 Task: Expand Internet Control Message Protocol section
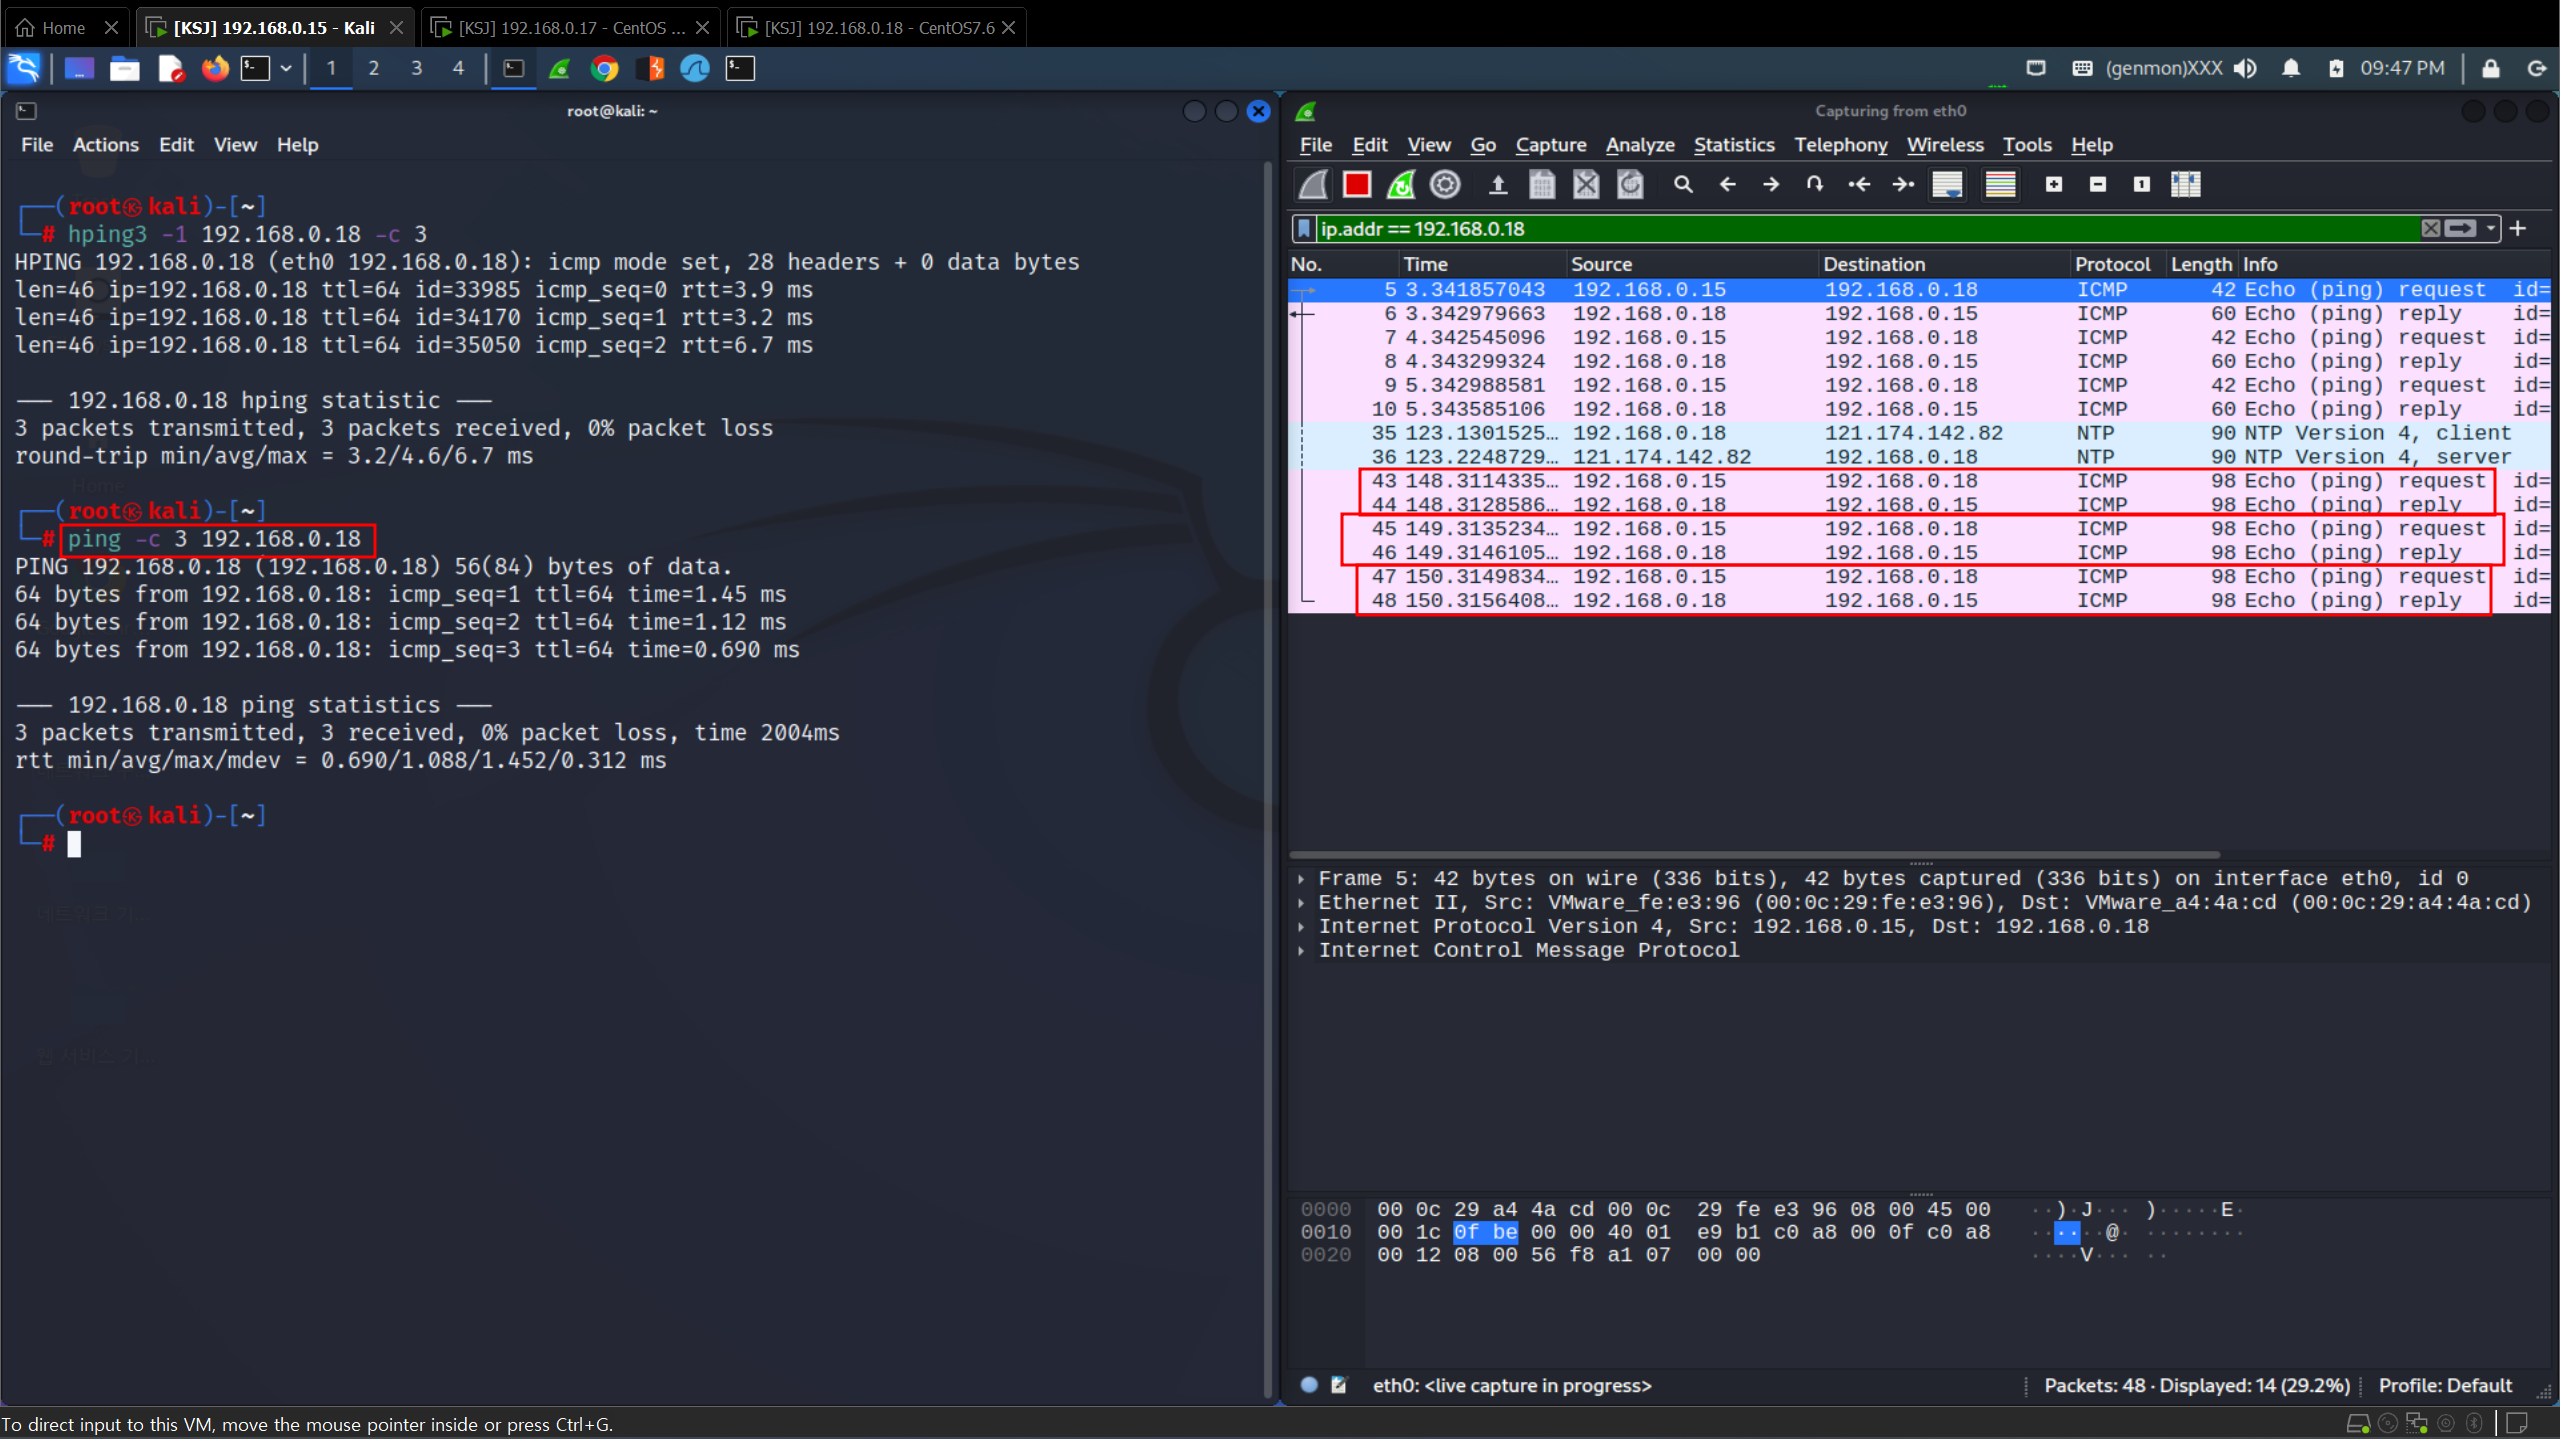pos(1301,951)
